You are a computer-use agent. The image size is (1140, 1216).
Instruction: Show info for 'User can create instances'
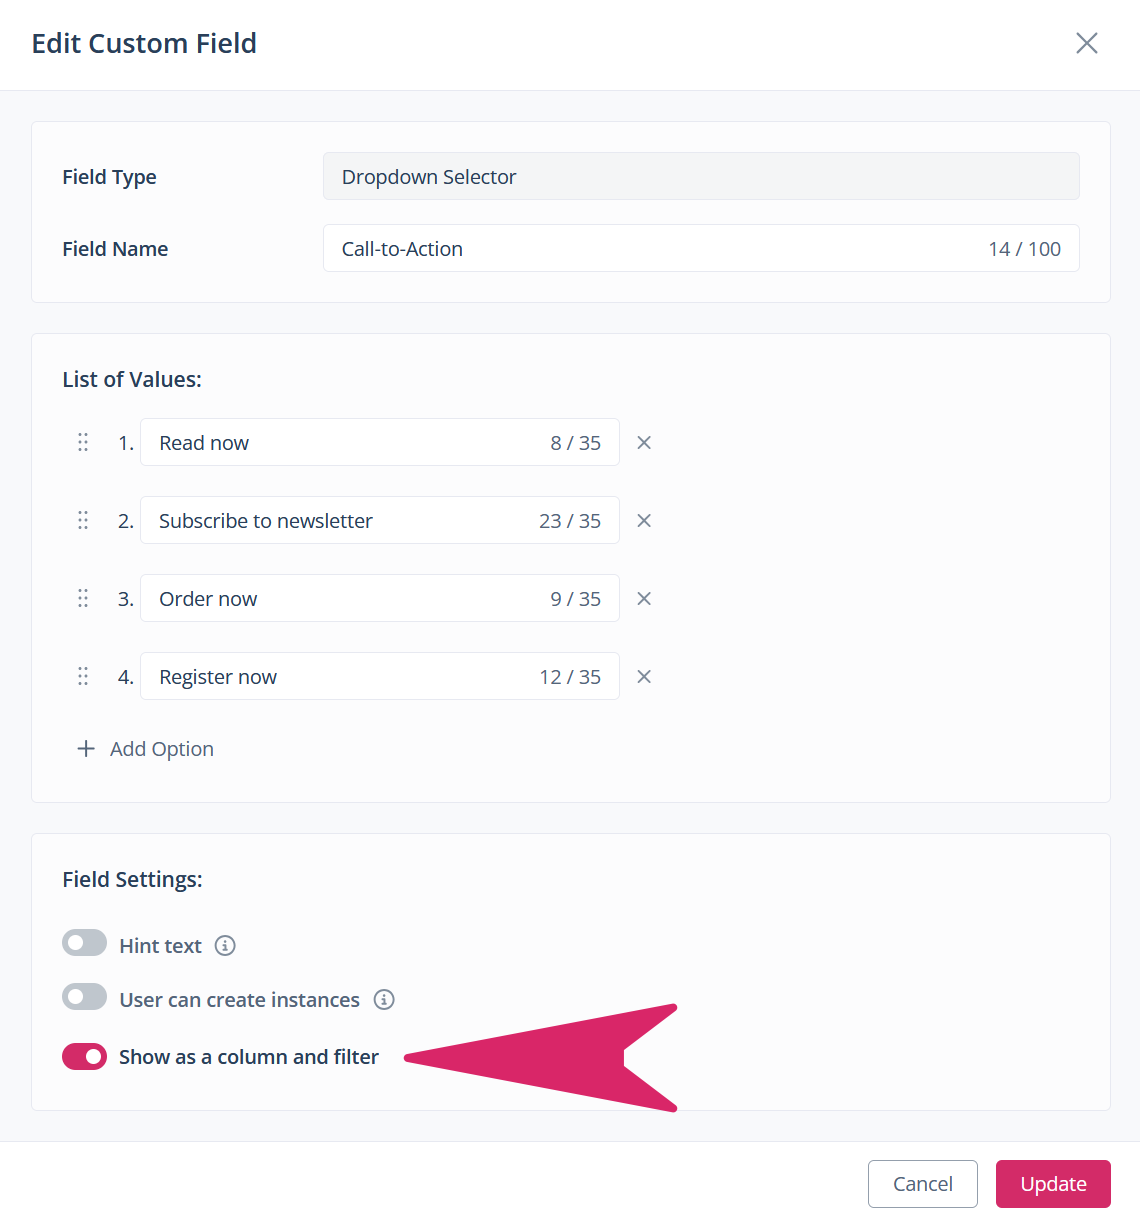click(x=384, y=1000)
